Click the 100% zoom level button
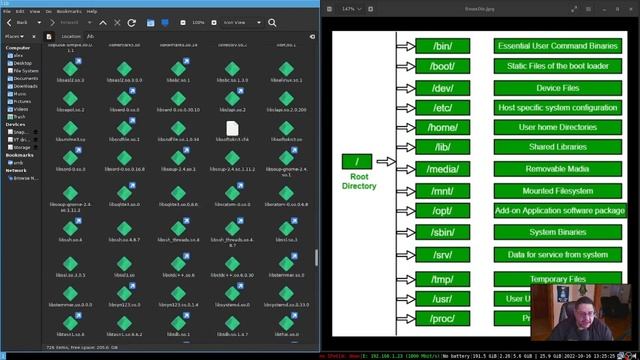 tap(198, 23)
